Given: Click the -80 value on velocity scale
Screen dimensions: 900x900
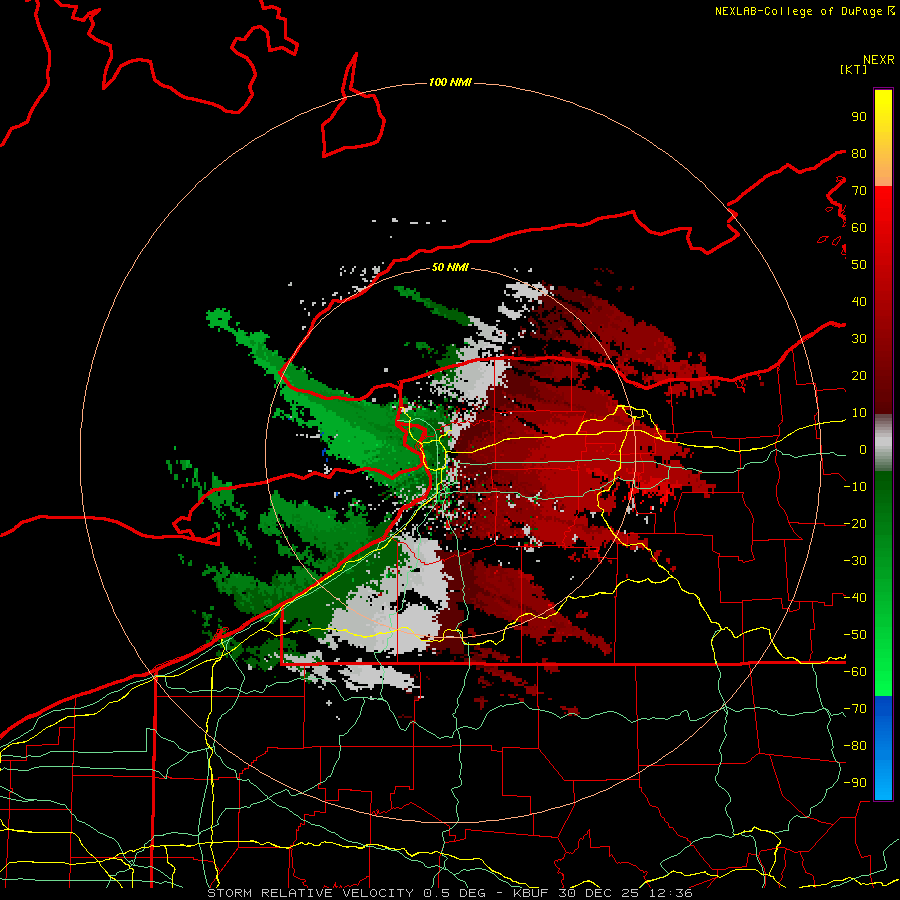Looking at the screenshot, I should (855, 746).
